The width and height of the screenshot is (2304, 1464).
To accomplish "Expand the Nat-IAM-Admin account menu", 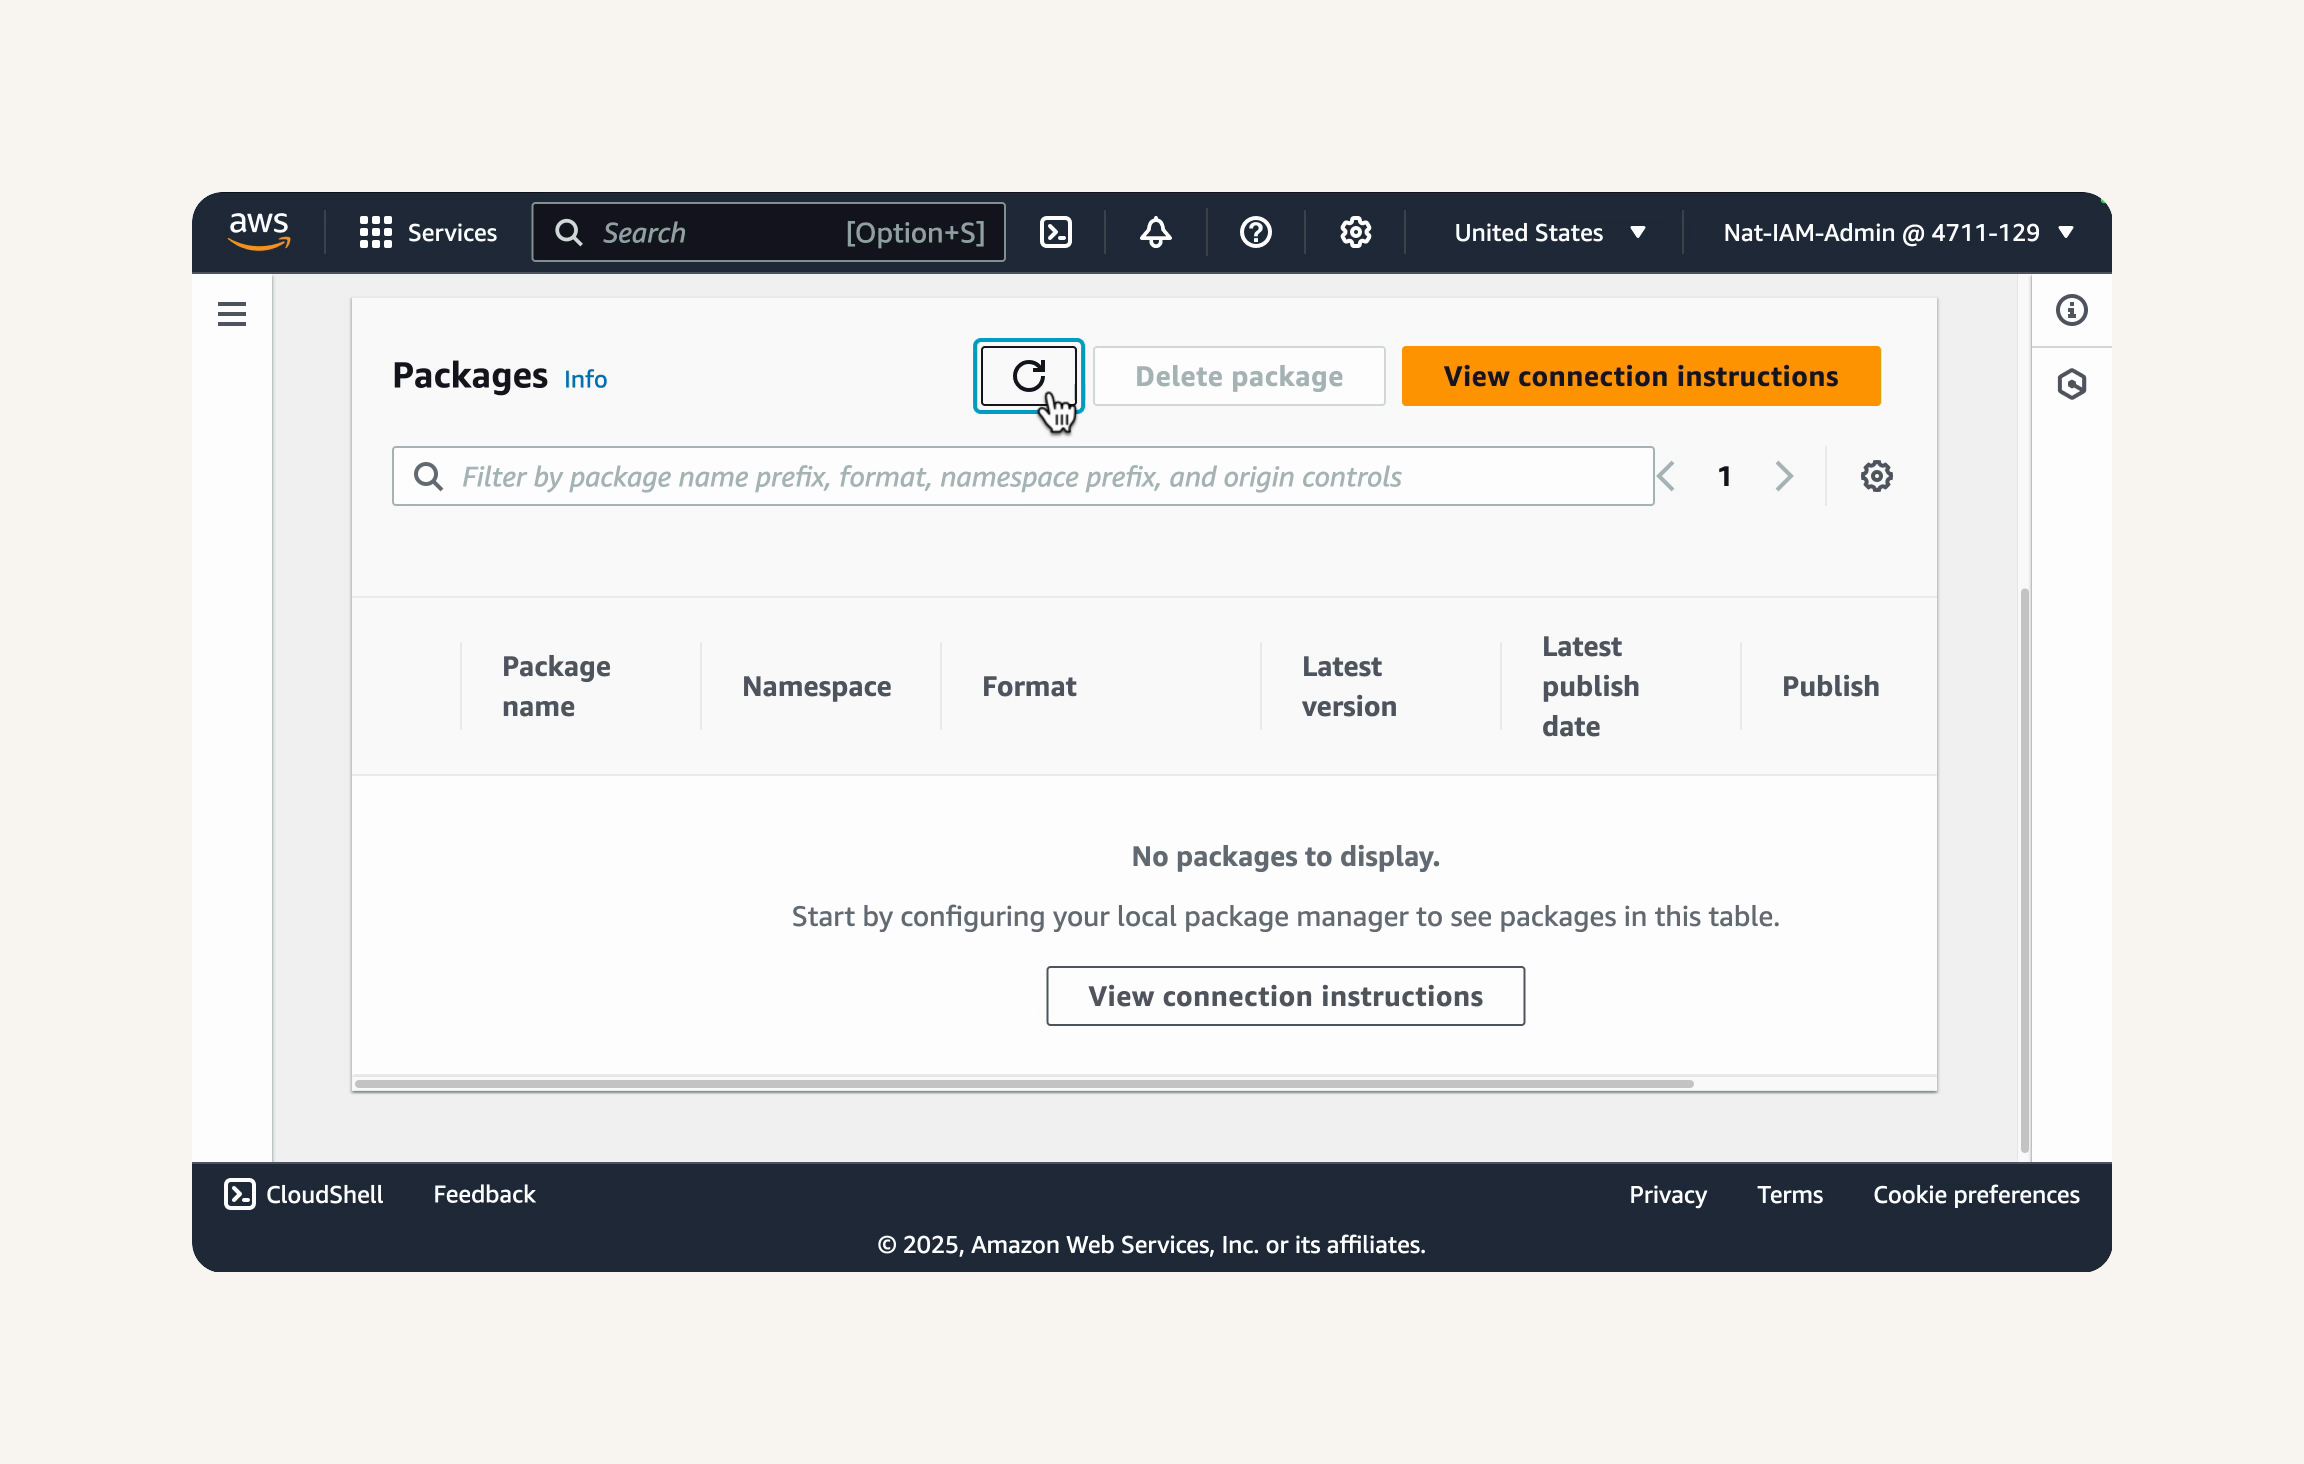I will point(1899,232).
